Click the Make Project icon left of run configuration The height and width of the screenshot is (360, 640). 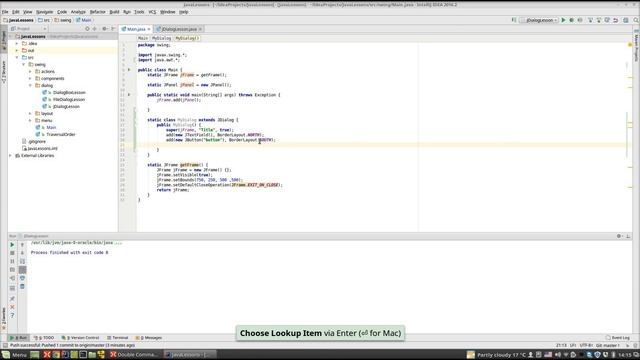point(514,20)
